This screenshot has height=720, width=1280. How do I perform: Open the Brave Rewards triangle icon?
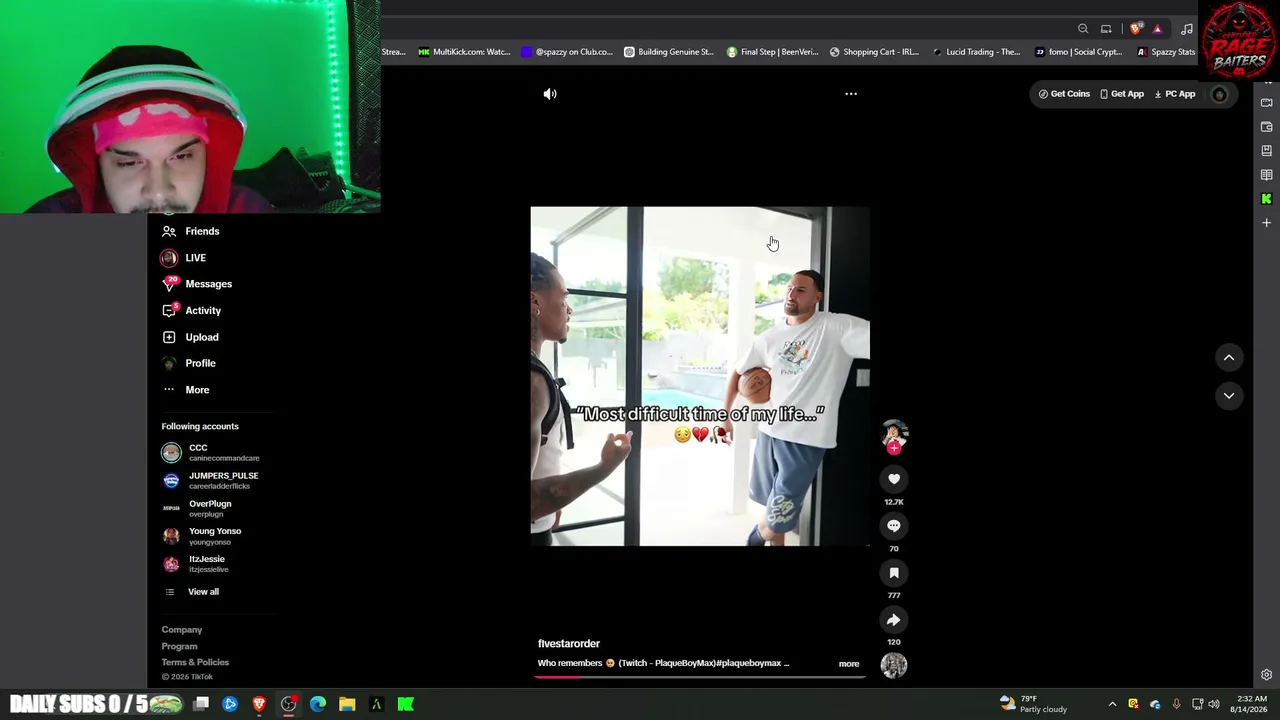pos(1157,29)
